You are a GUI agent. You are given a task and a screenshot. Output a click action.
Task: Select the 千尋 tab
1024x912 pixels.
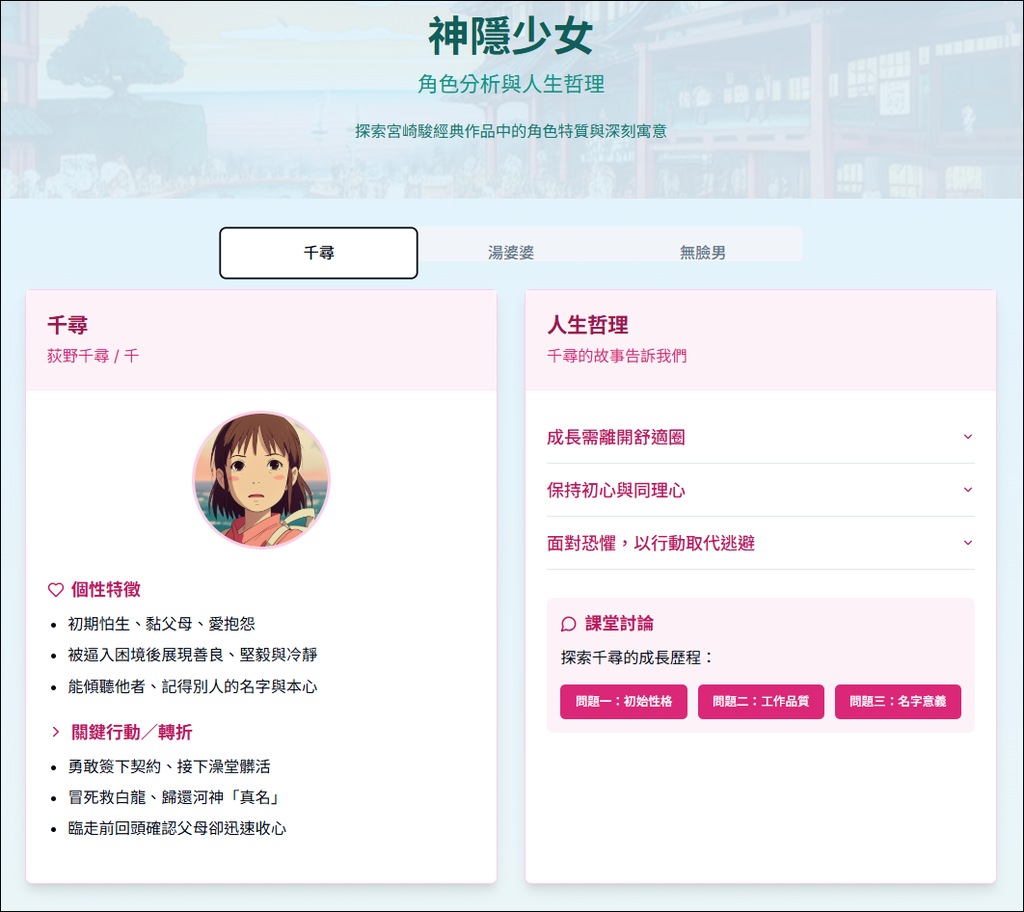coord(318,253)
